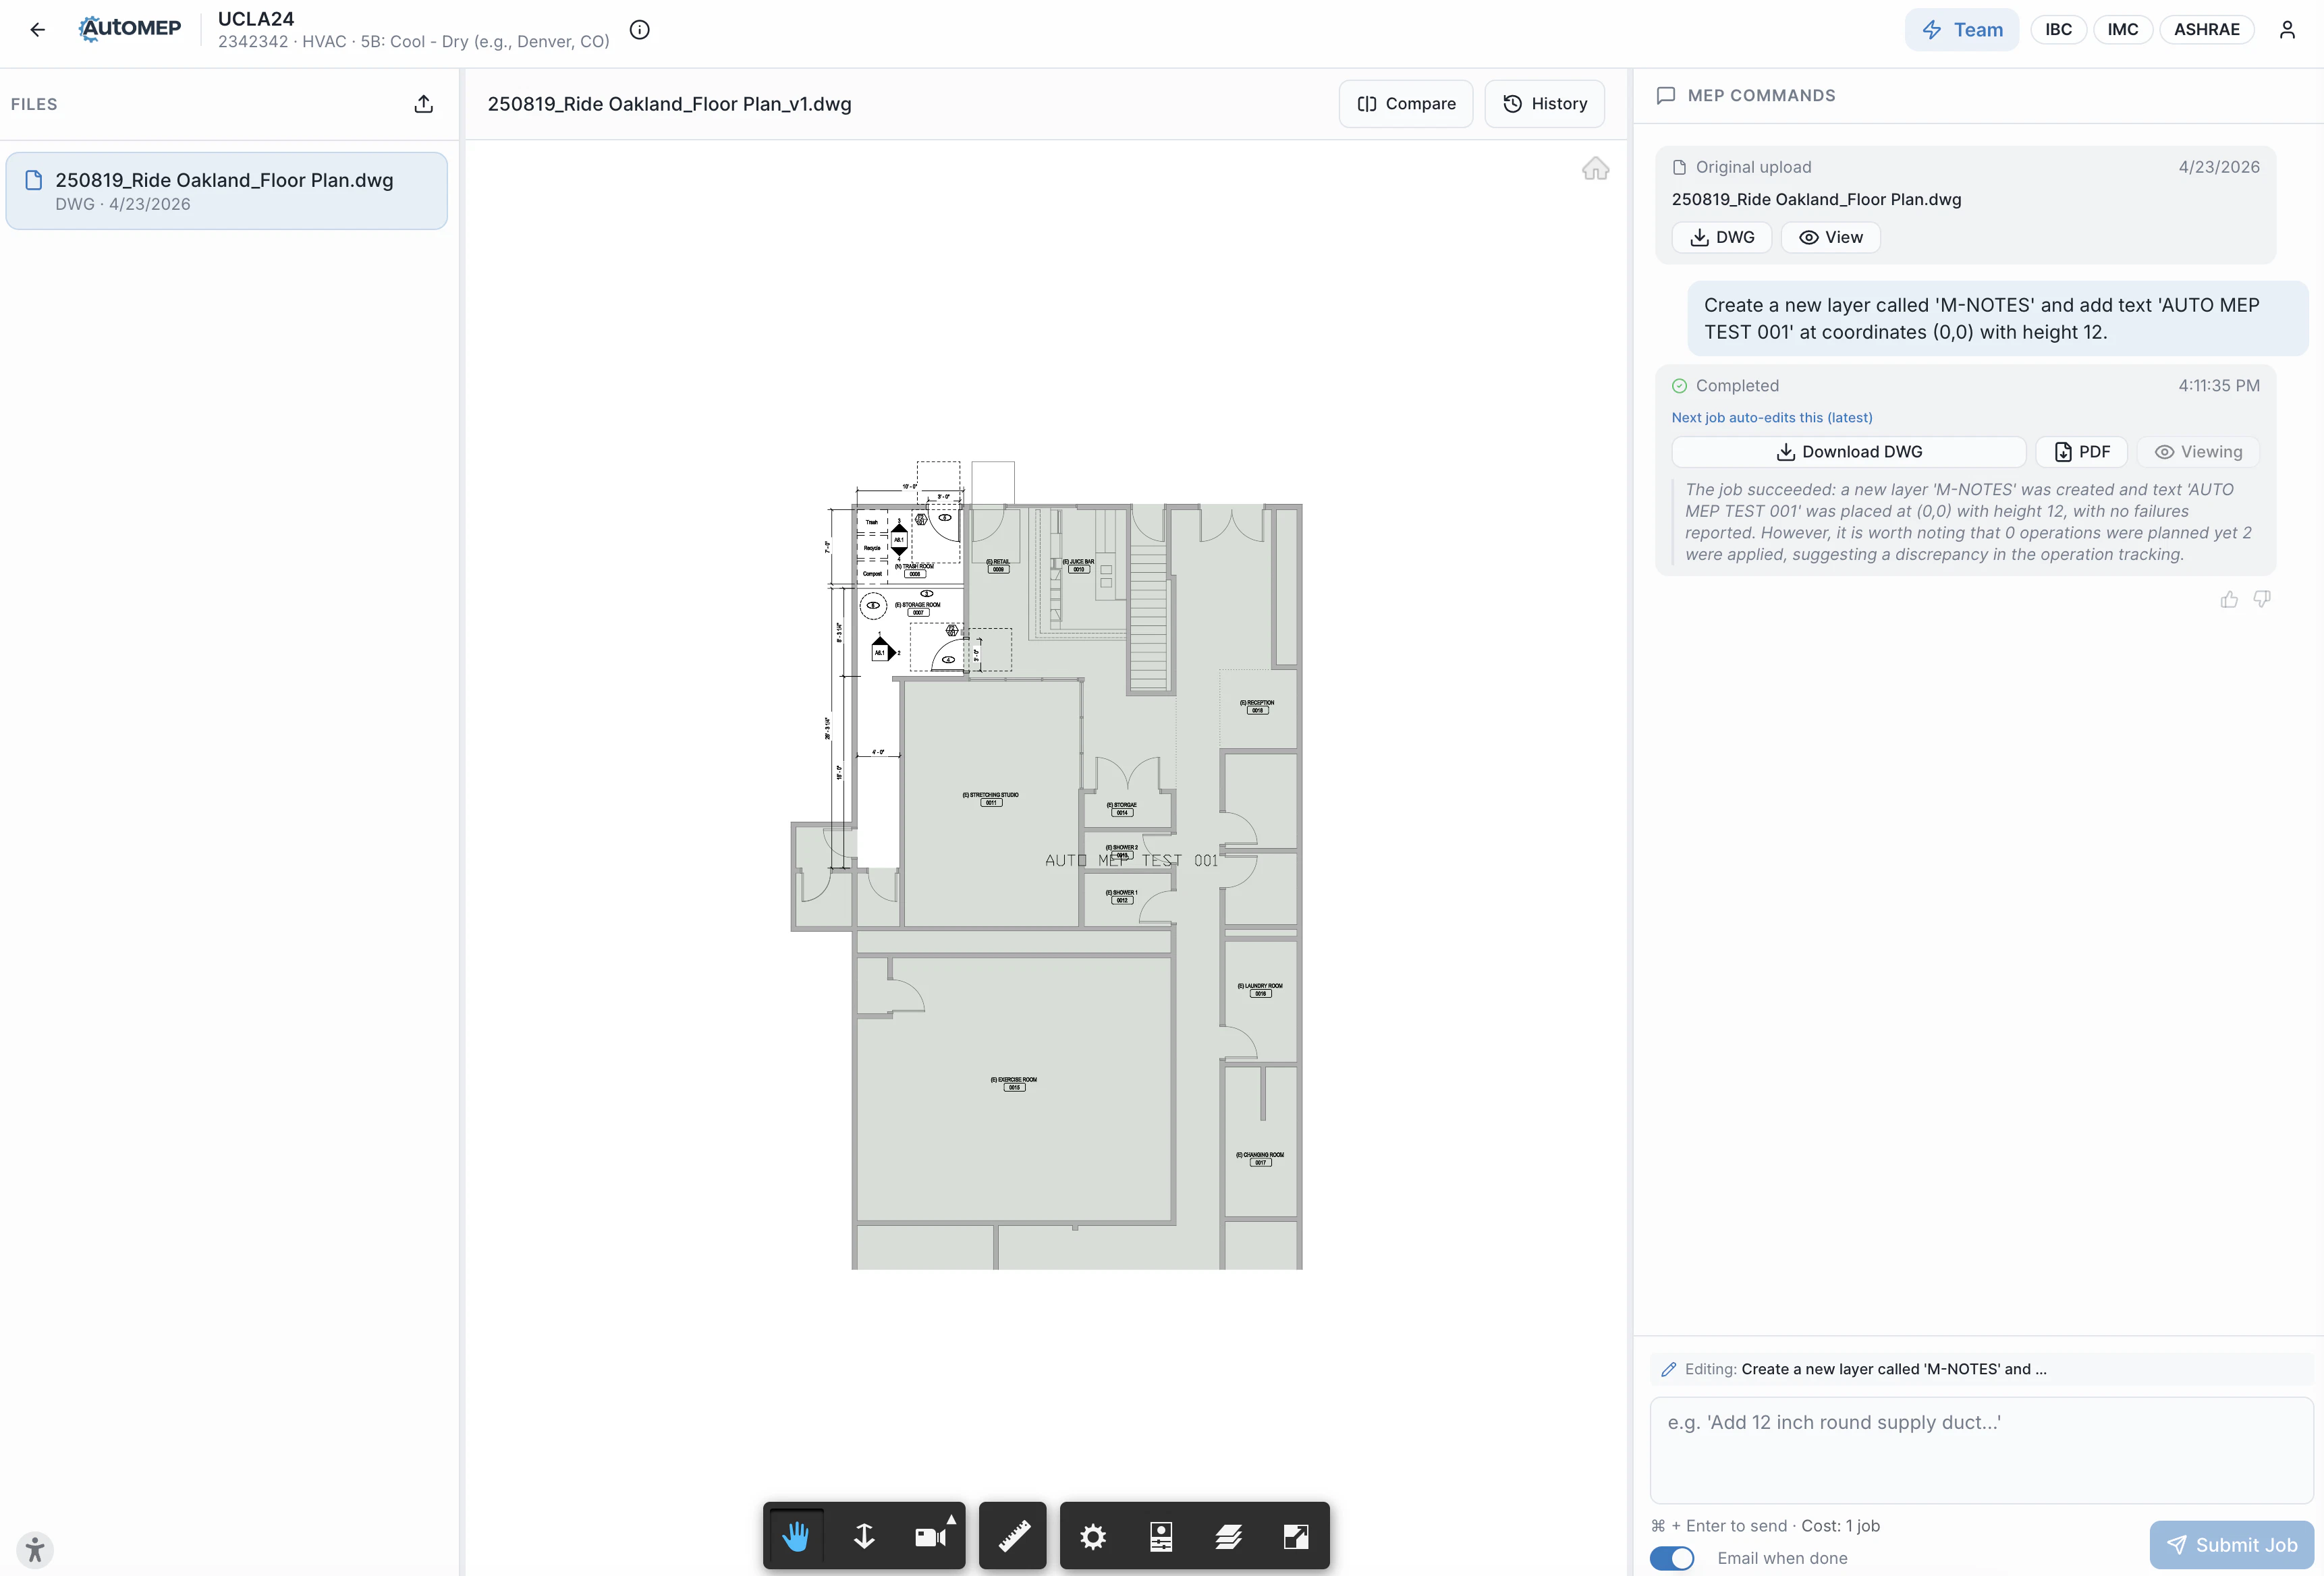The height and width of the screenshot is (1576, 2324).
Task: Select 250819_Ride Oakland_Floor Plan.dwg in Files
Action: tap(227, 191)
